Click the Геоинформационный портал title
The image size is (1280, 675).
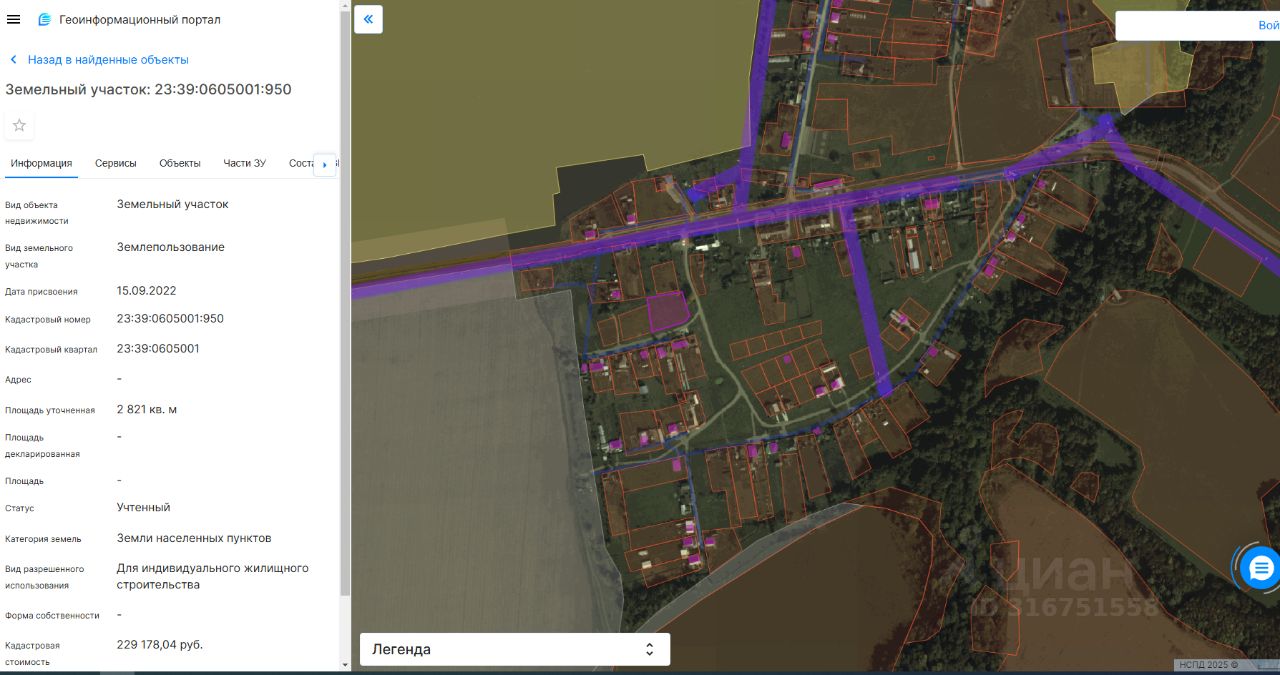tap(140, 20)
